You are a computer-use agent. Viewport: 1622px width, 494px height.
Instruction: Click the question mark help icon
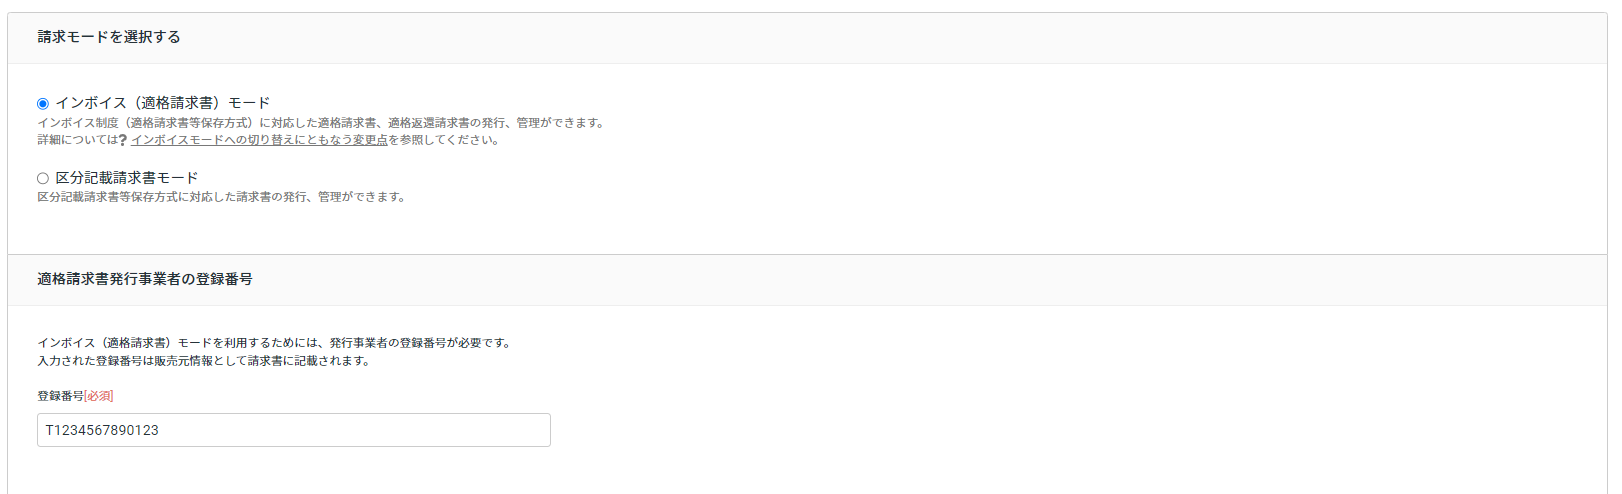123,140
